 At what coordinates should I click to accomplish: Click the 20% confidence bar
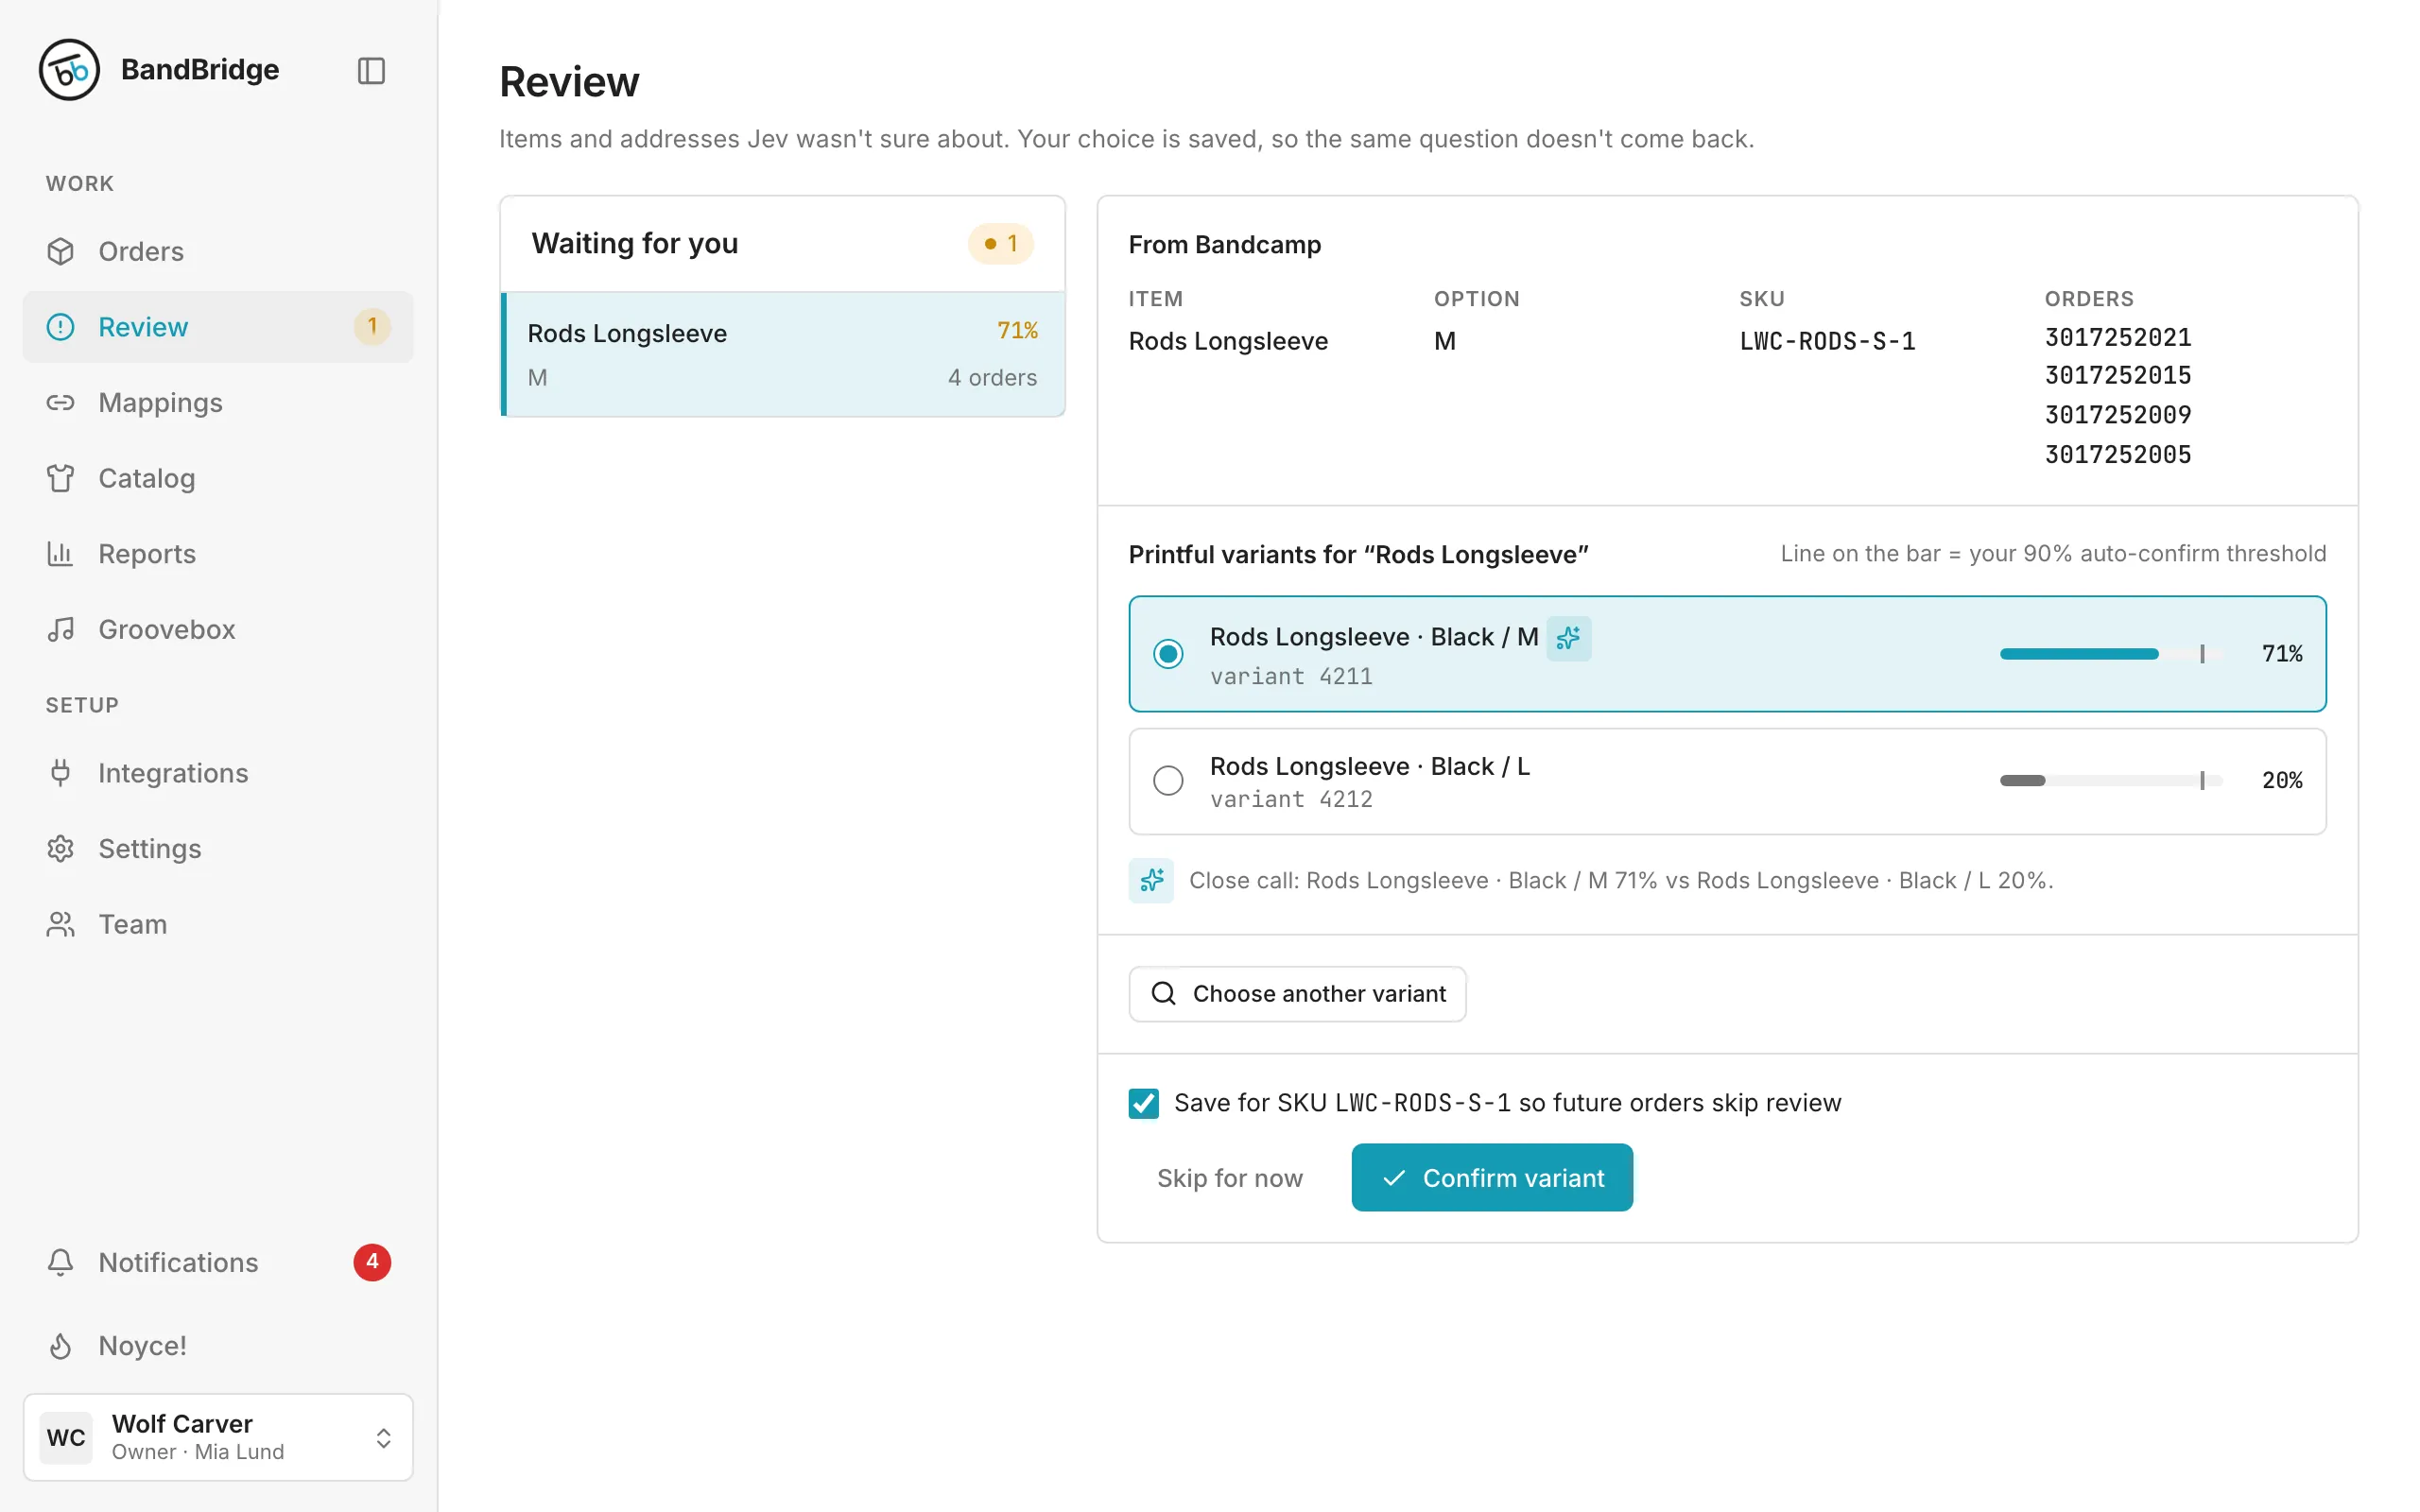pos(2111,780)
